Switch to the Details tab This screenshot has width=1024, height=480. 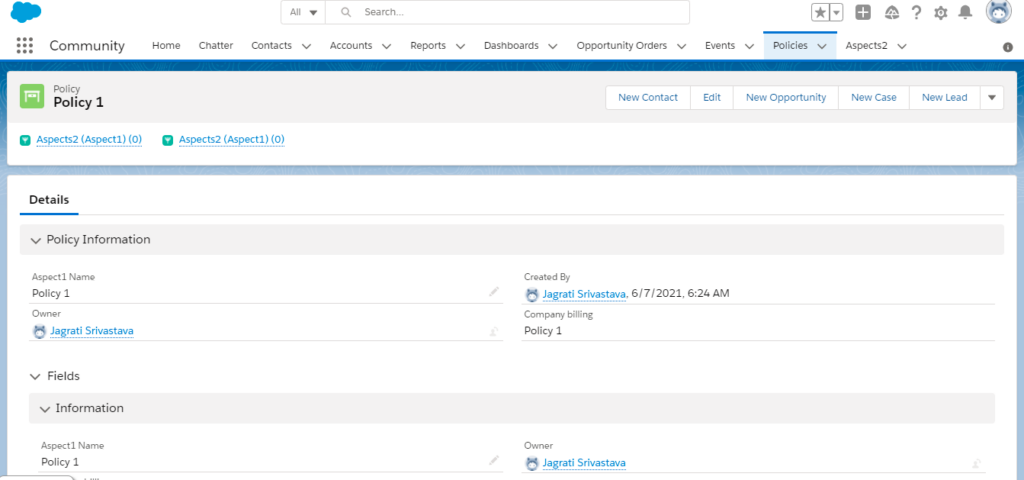(48, 200)
